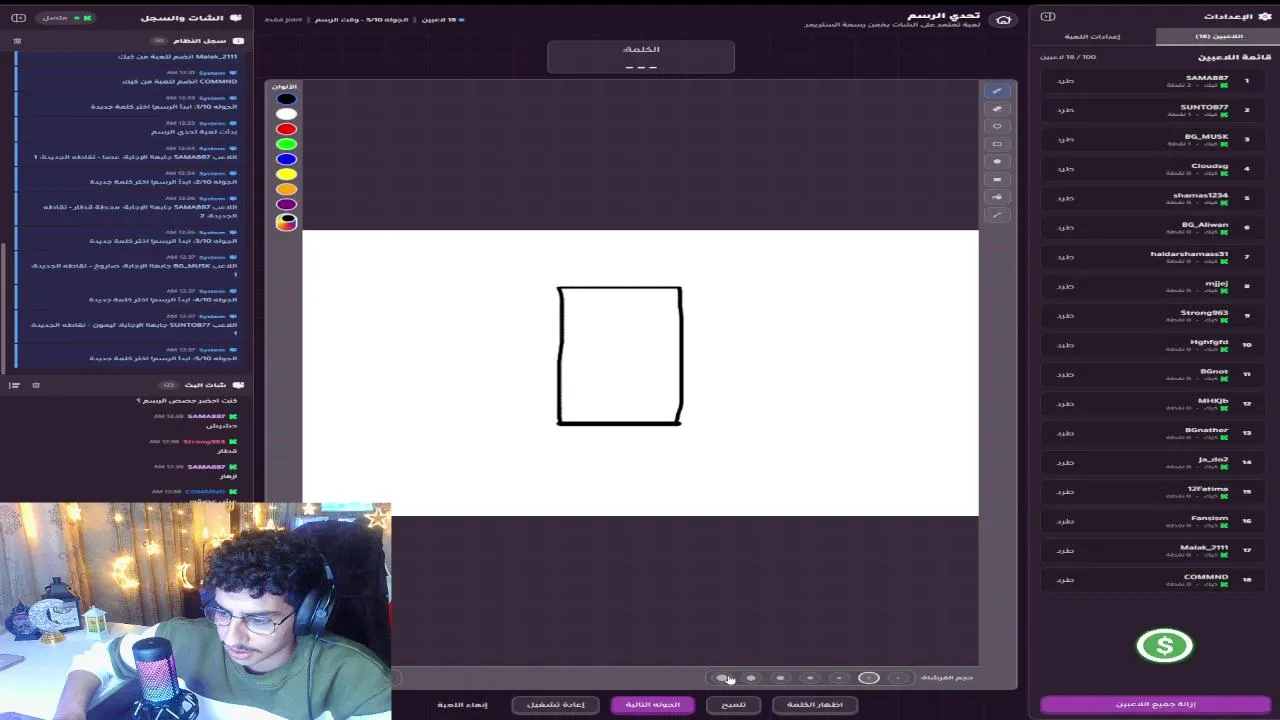
Task: Open the rainbow custom color picker
Action: point(286,222)
